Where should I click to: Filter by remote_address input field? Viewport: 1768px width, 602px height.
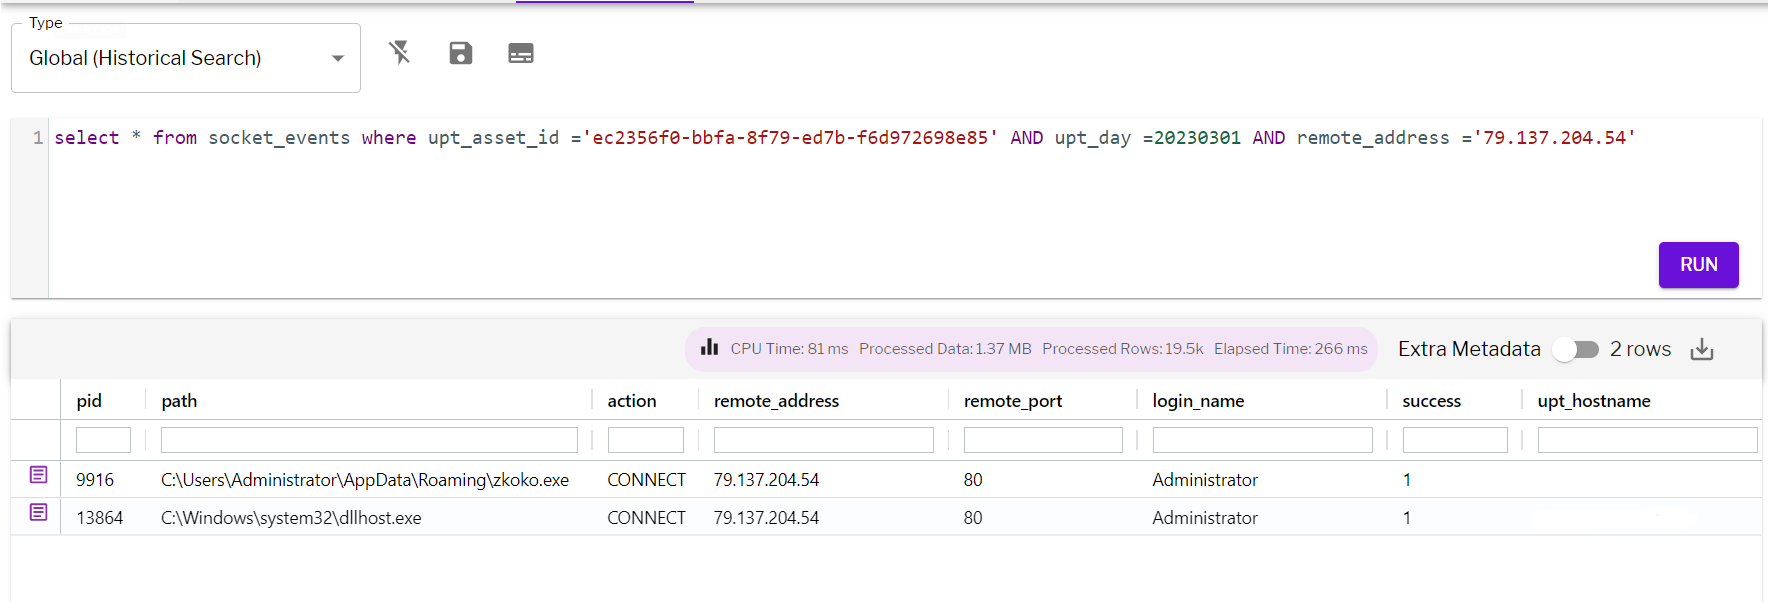(823, 440)
